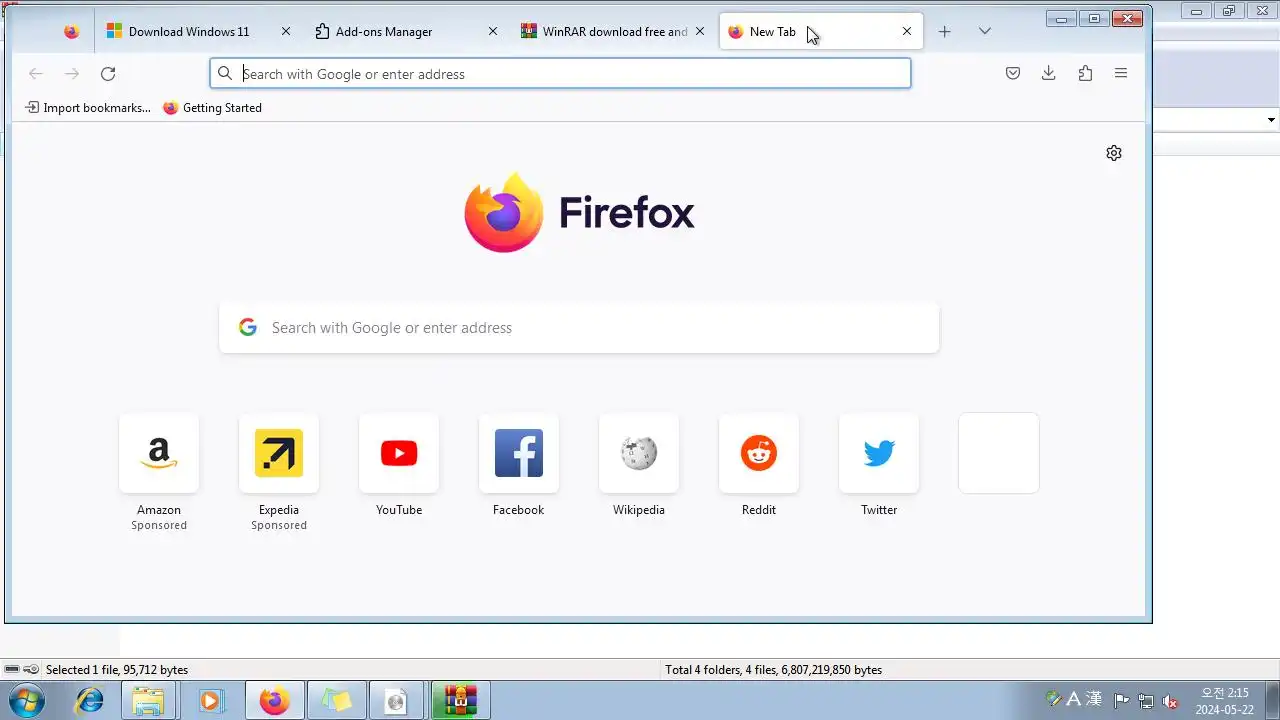Image resolution: width=1280 pixels, height=720 pixels.
Task: Open Windows Explorer taskbar icon
Action: coord(149,701)
